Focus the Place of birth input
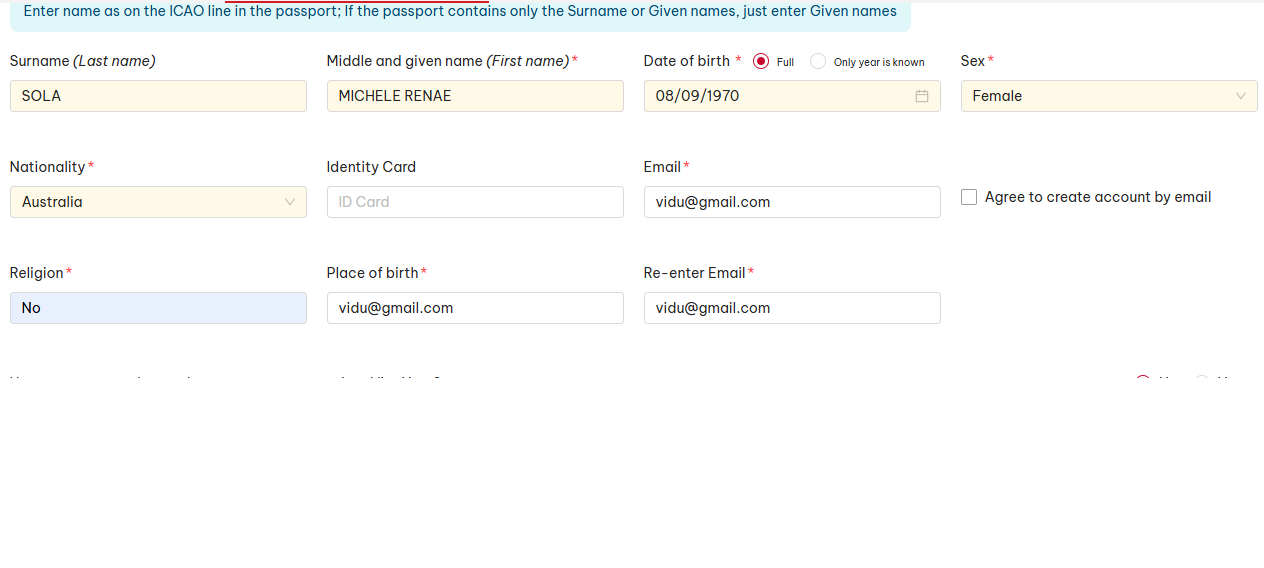The height and width of the screenshot is (568, 1264). click(475, 308)
